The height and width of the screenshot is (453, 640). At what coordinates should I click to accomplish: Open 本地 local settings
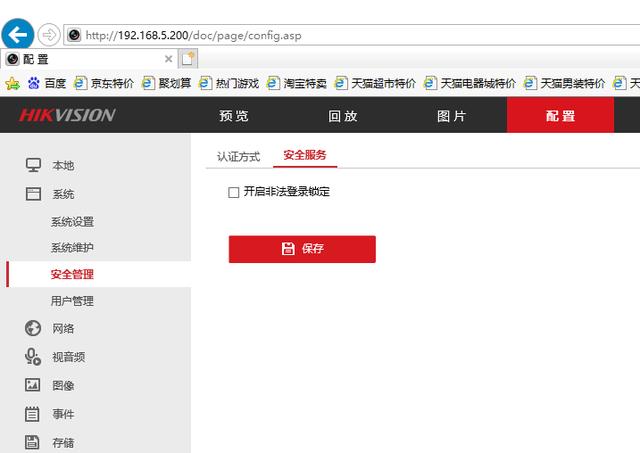click(x=63, y=166)
